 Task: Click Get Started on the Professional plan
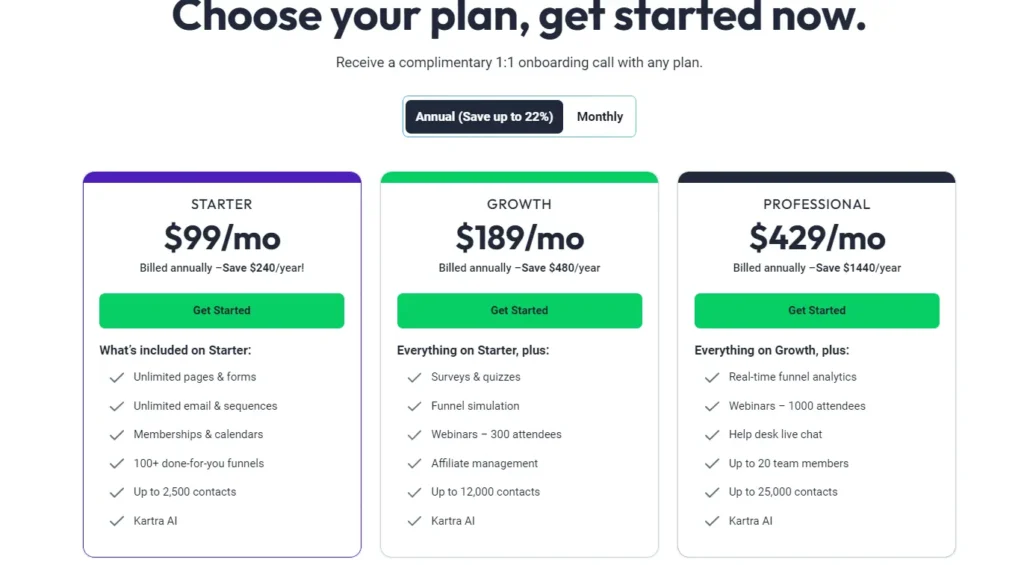816,310
